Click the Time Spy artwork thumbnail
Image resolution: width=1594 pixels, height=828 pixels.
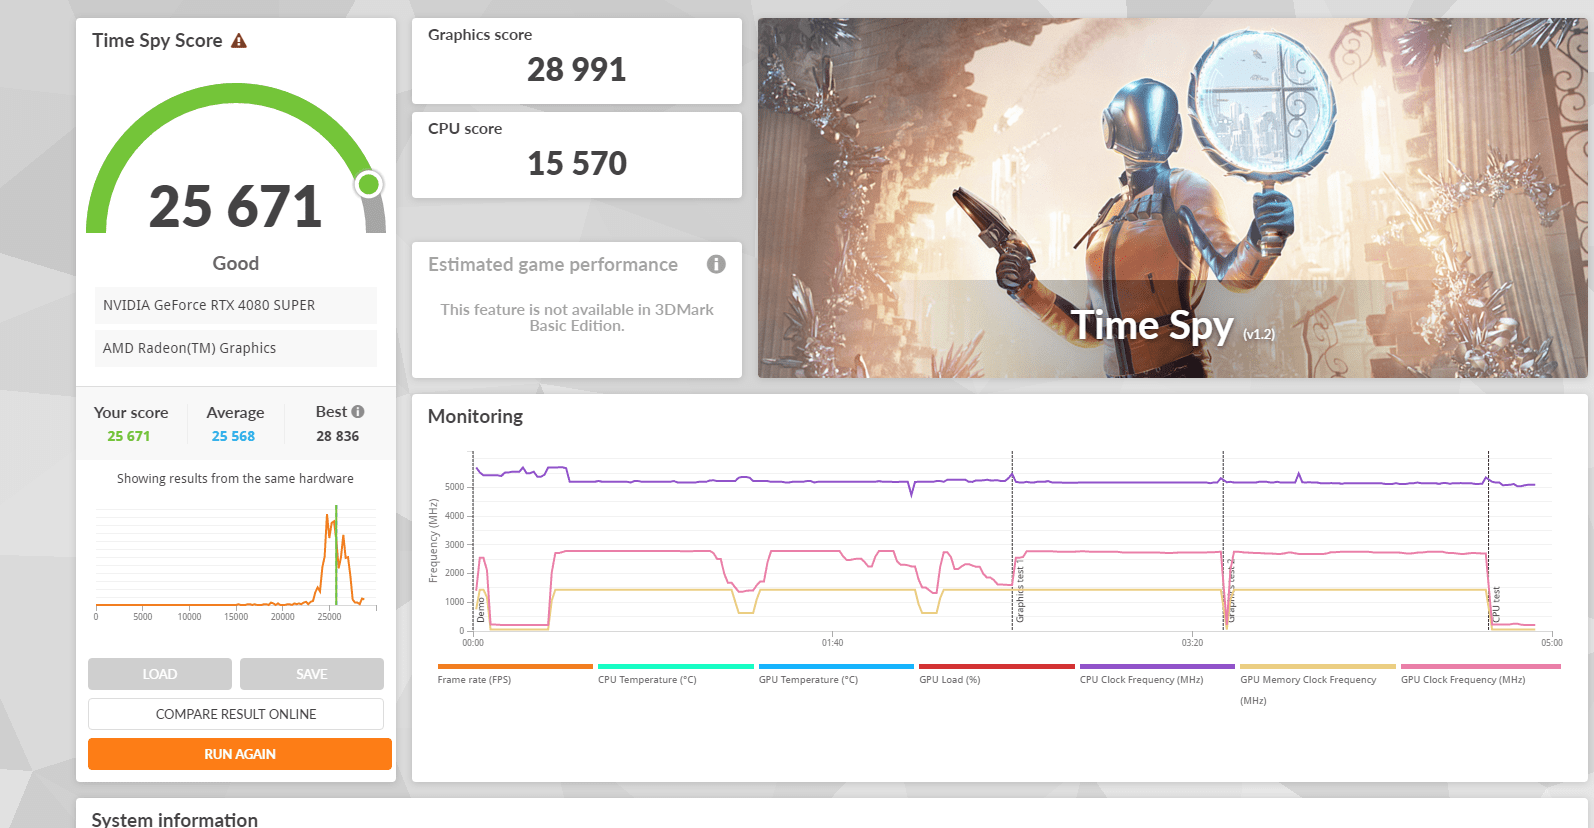(x=1172, y=198)
